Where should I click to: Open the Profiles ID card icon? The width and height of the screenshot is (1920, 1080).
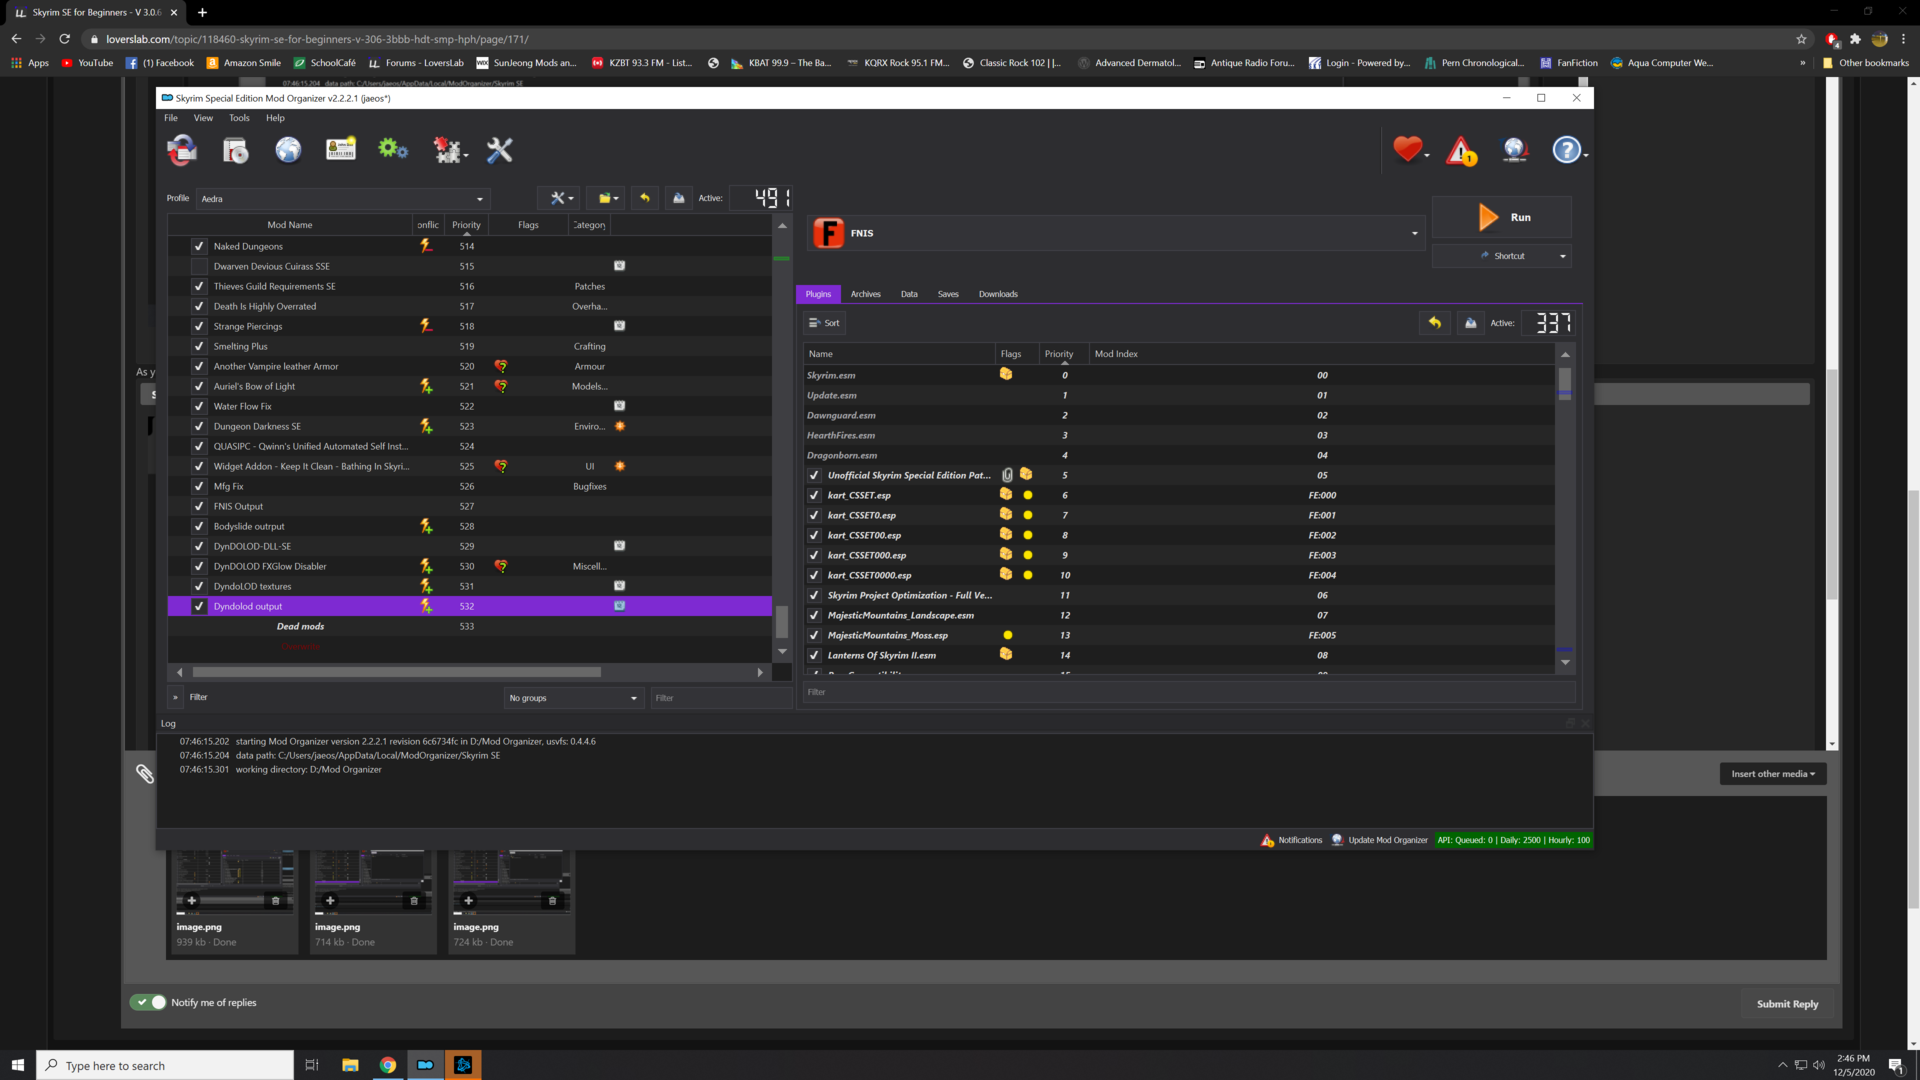(x=341, y=150)
